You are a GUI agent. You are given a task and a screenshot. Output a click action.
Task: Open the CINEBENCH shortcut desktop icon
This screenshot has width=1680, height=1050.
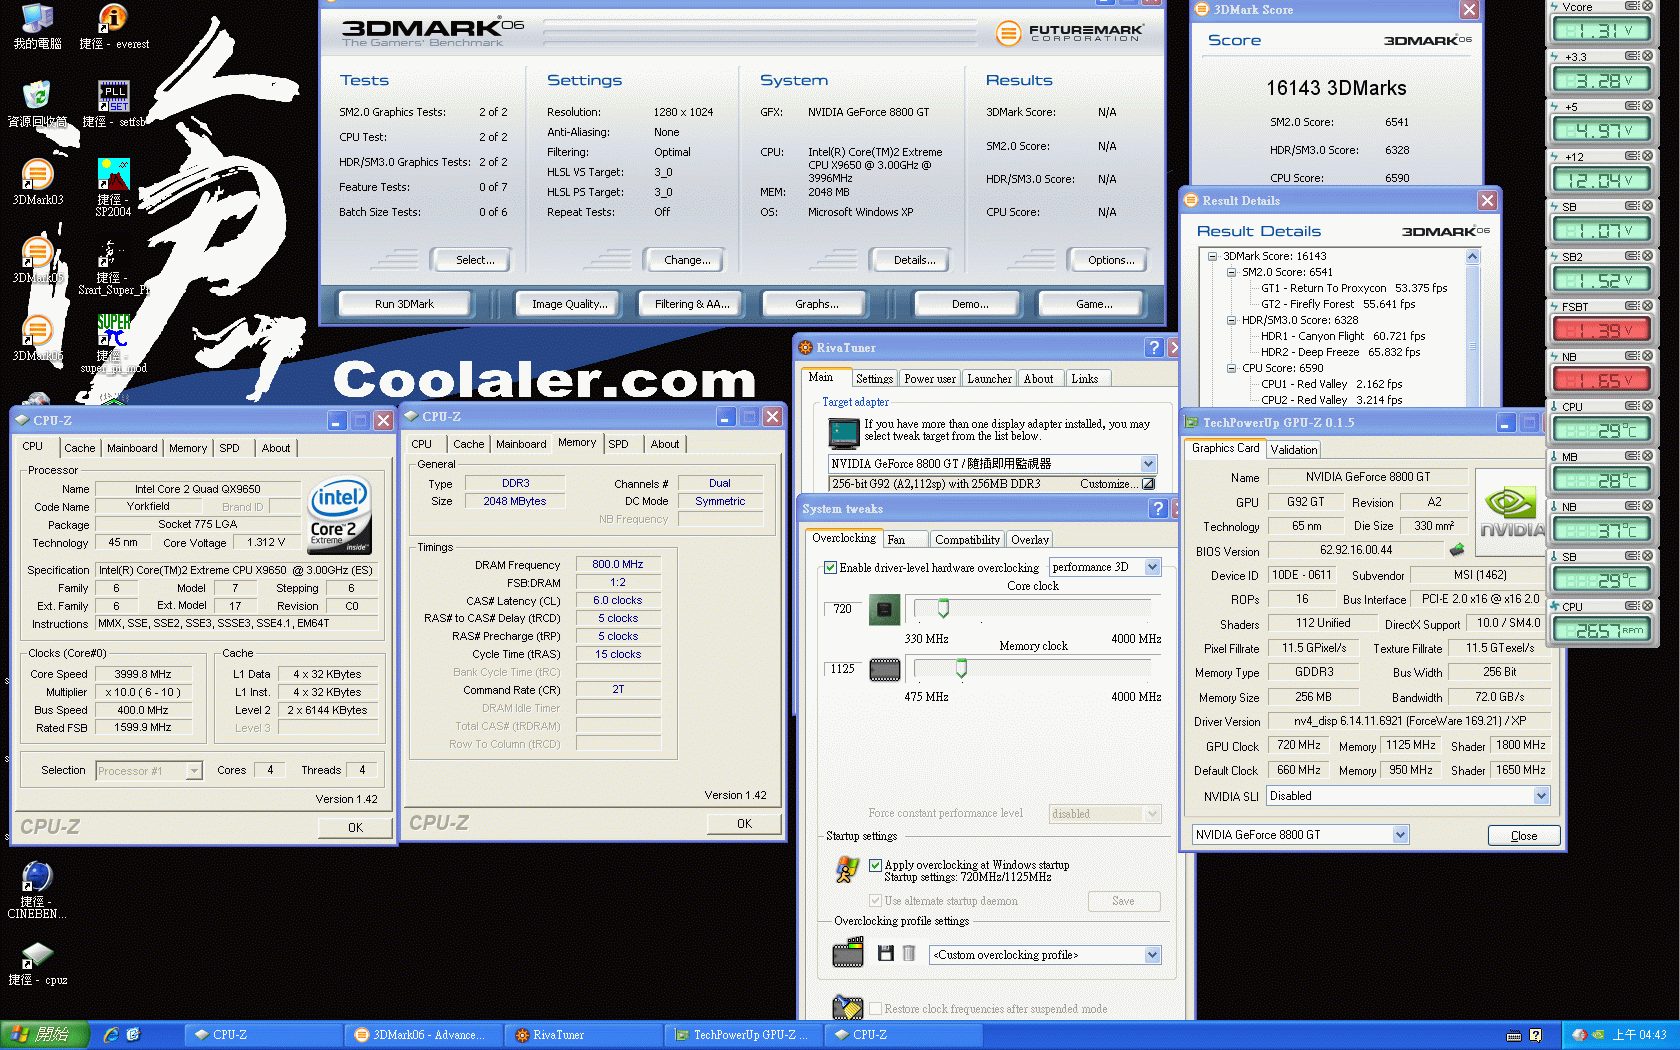click(x=37, y=890)
